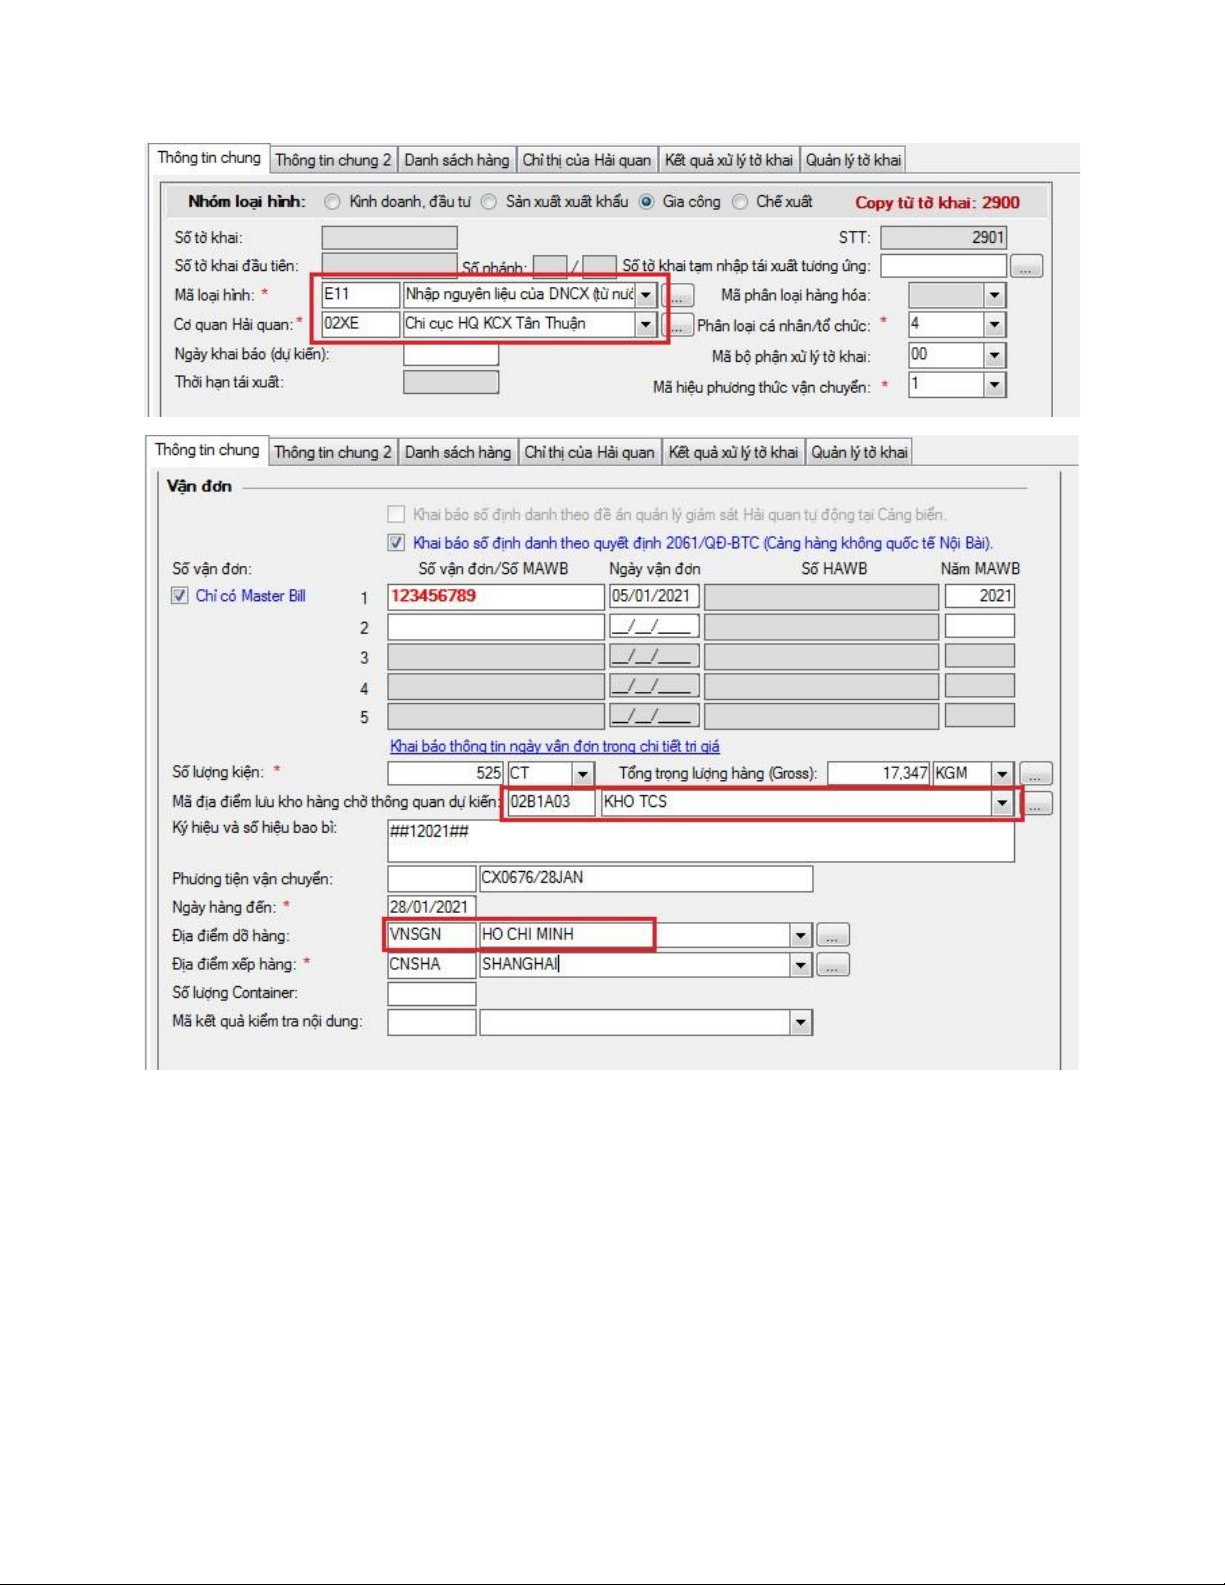
Task: Open Danh sách hàng tab above Vận đơn section
Action: click(x=457, y=452)
